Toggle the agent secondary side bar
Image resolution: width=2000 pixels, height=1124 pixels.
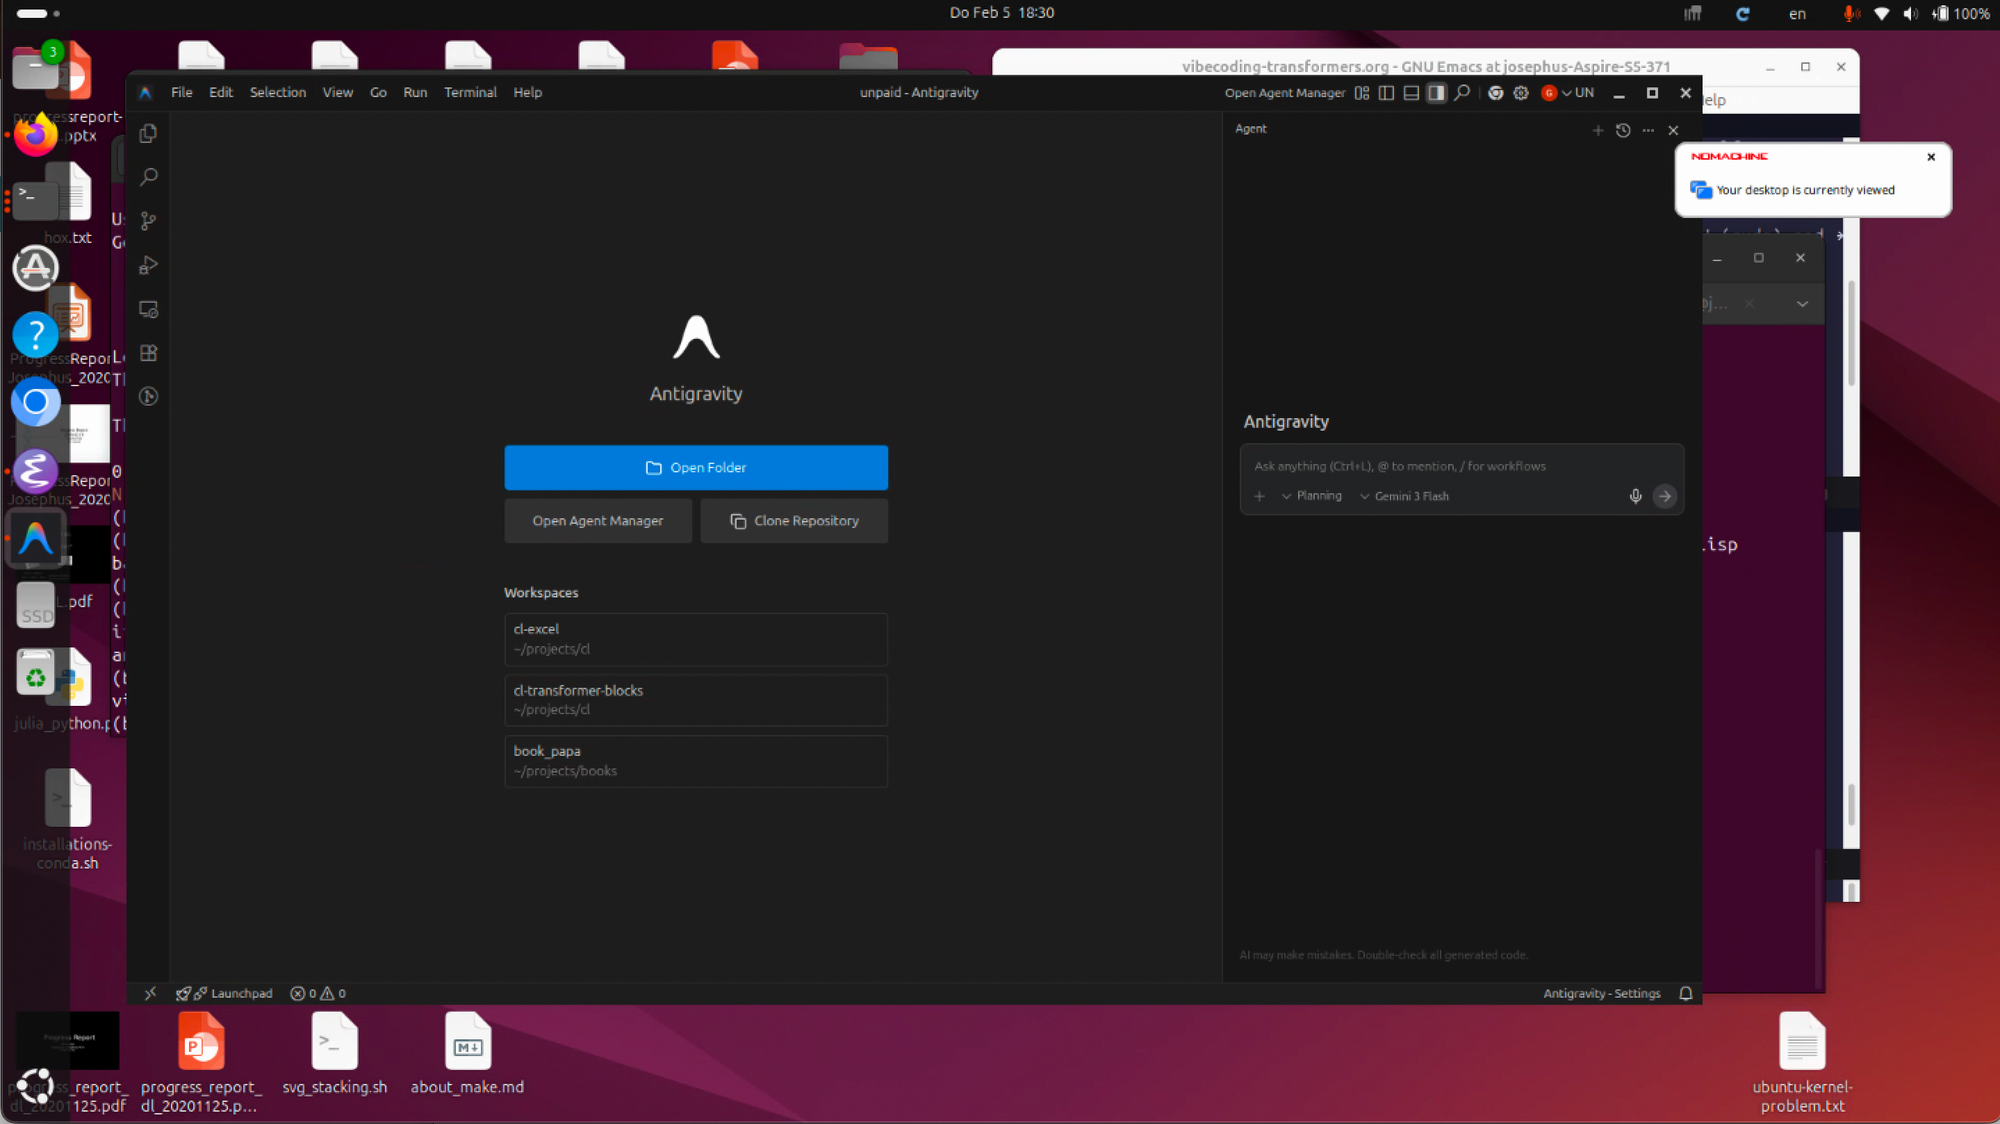point(1436,92)
